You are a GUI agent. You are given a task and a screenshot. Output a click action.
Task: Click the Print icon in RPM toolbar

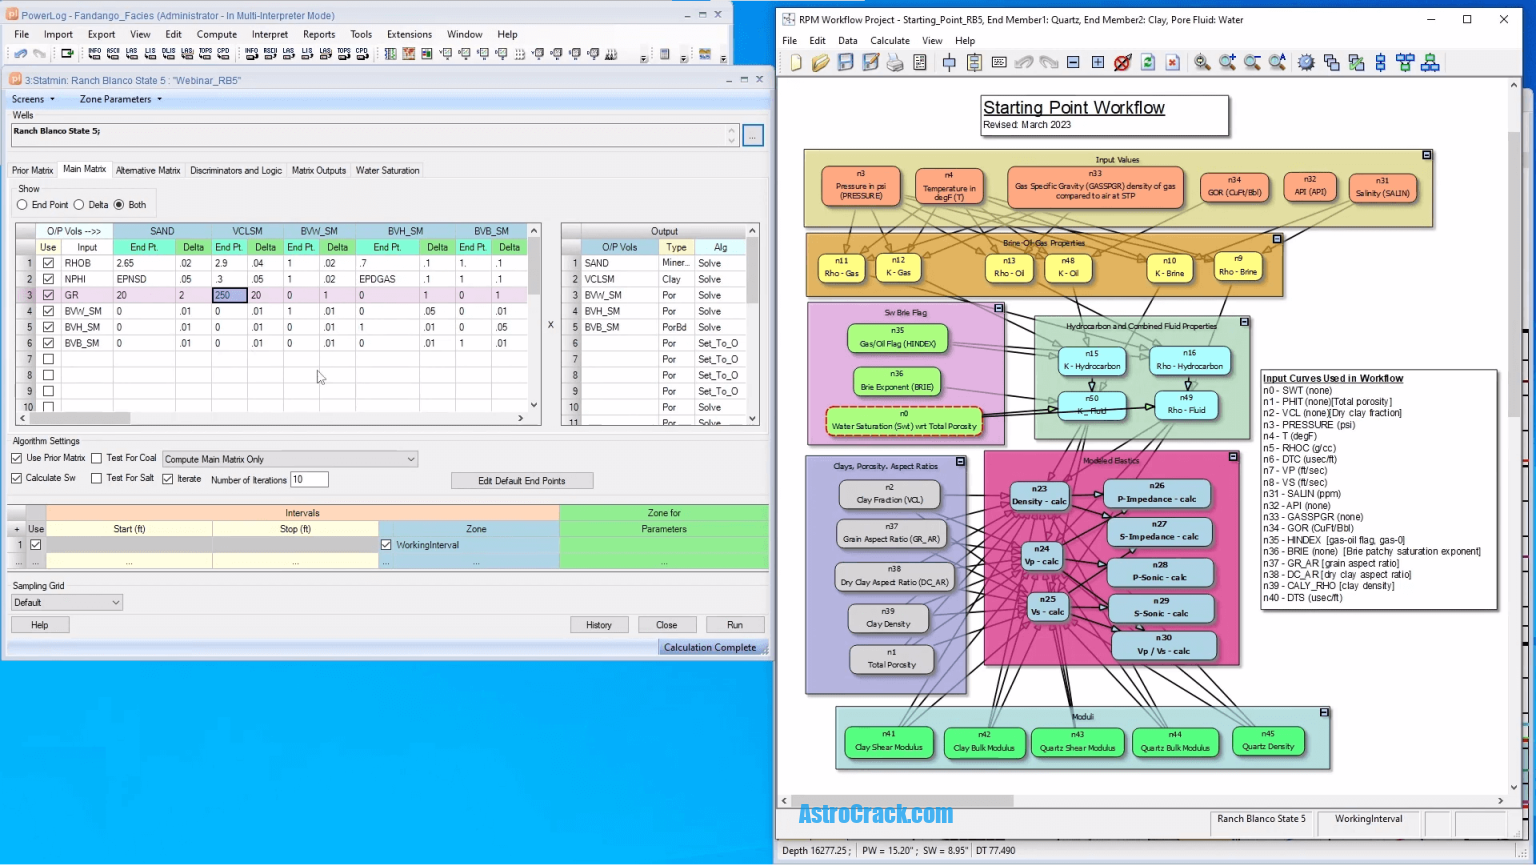pos(893,62)
